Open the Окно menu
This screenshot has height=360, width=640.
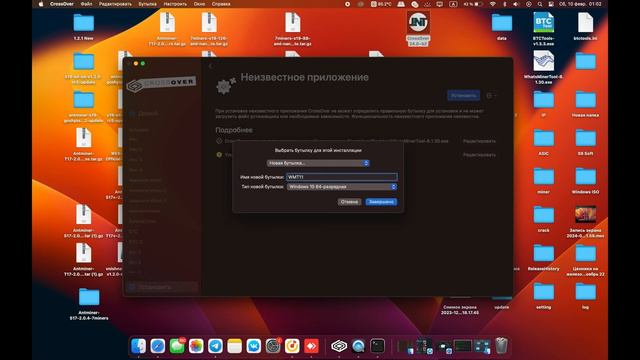click(199, 4)
